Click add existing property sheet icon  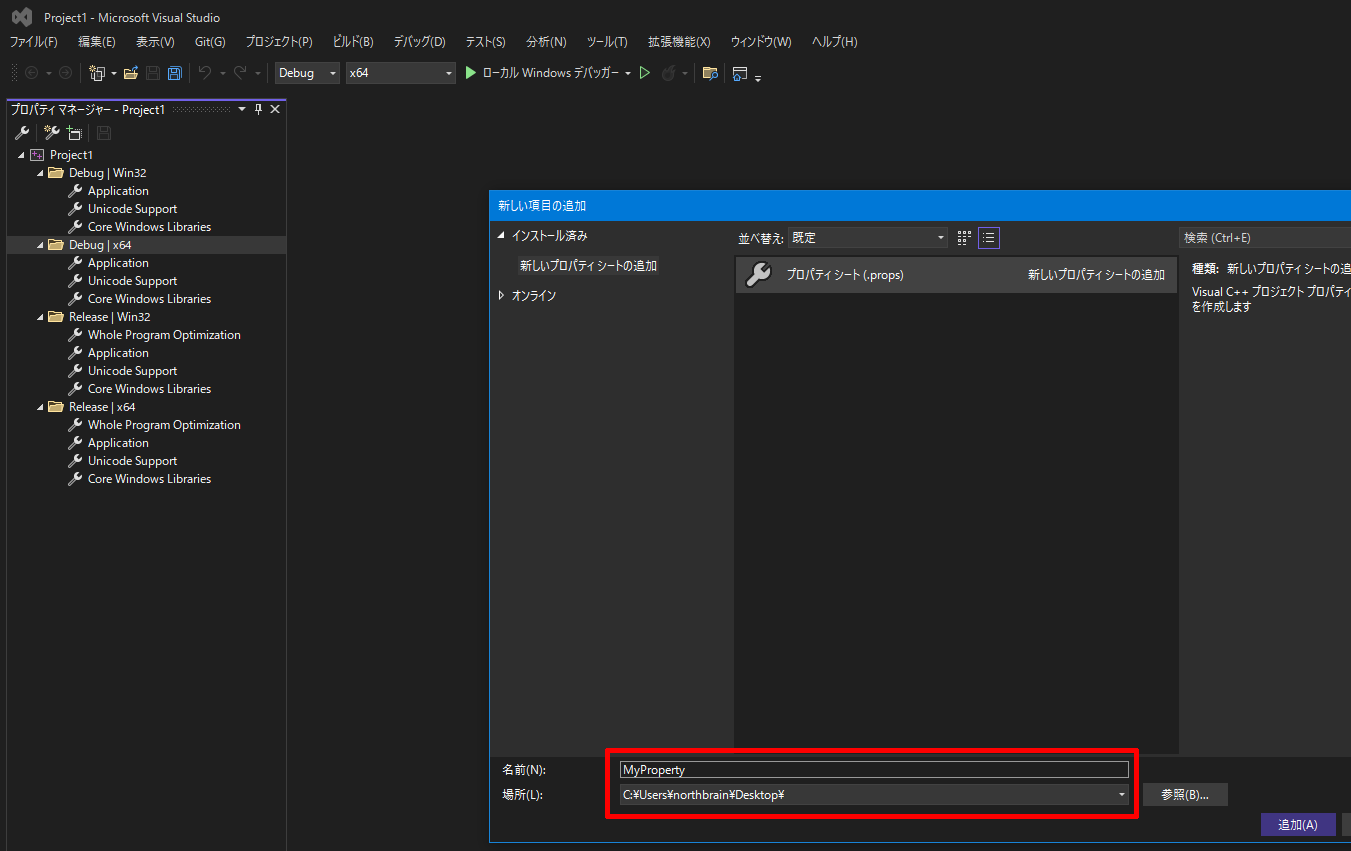(x=74, y=132)
